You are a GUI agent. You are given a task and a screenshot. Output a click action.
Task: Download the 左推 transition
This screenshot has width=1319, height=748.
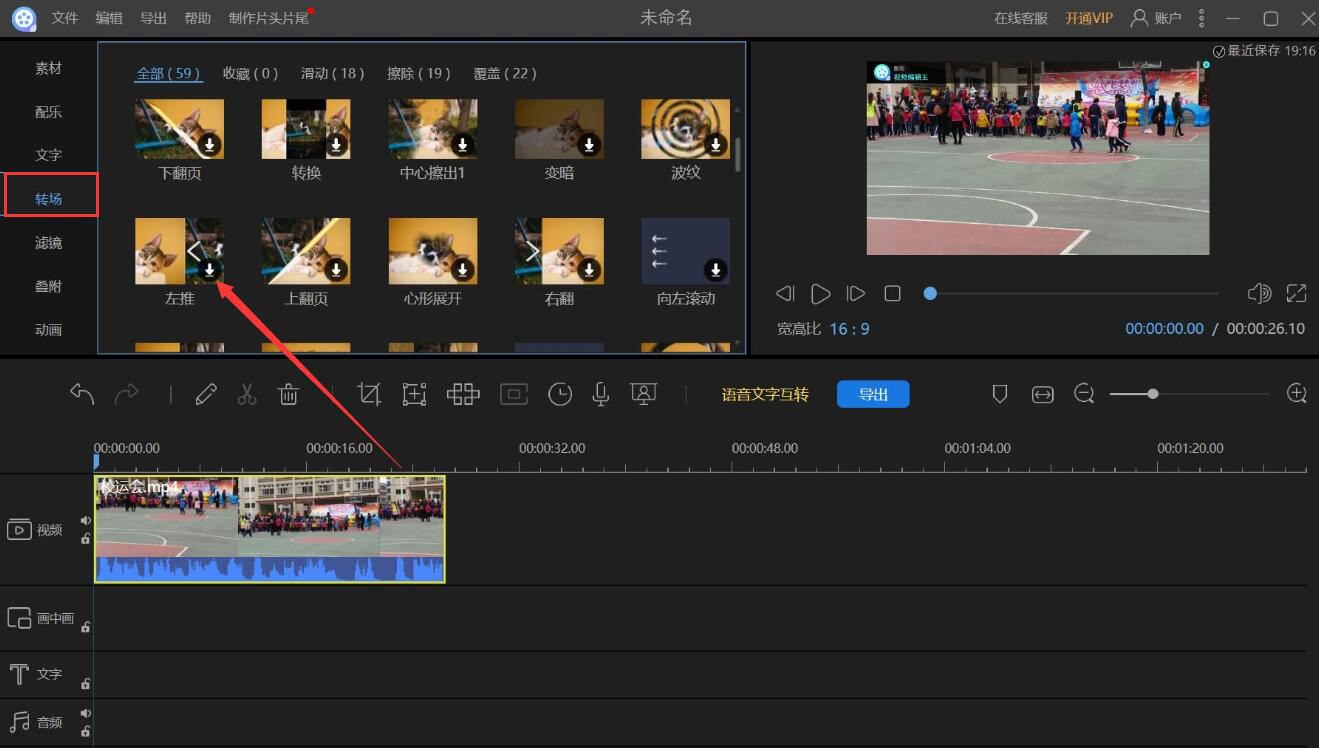point(209,270)
